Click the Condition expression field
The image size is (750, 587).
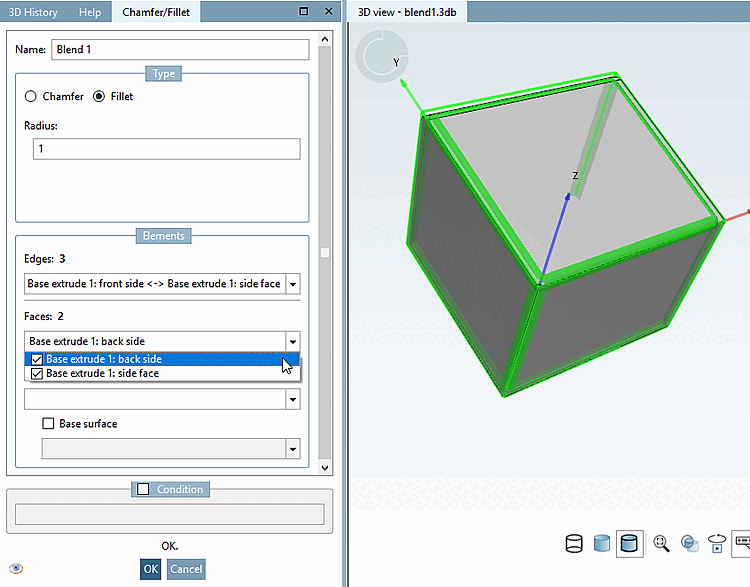(x=170, y=514)
